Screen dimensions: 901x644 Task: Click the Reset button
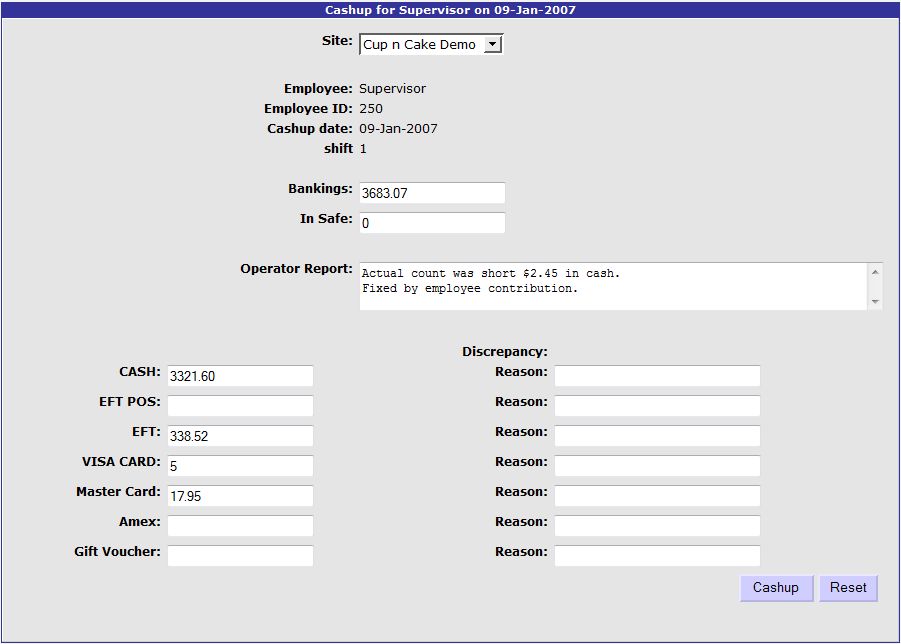[848, 588]
